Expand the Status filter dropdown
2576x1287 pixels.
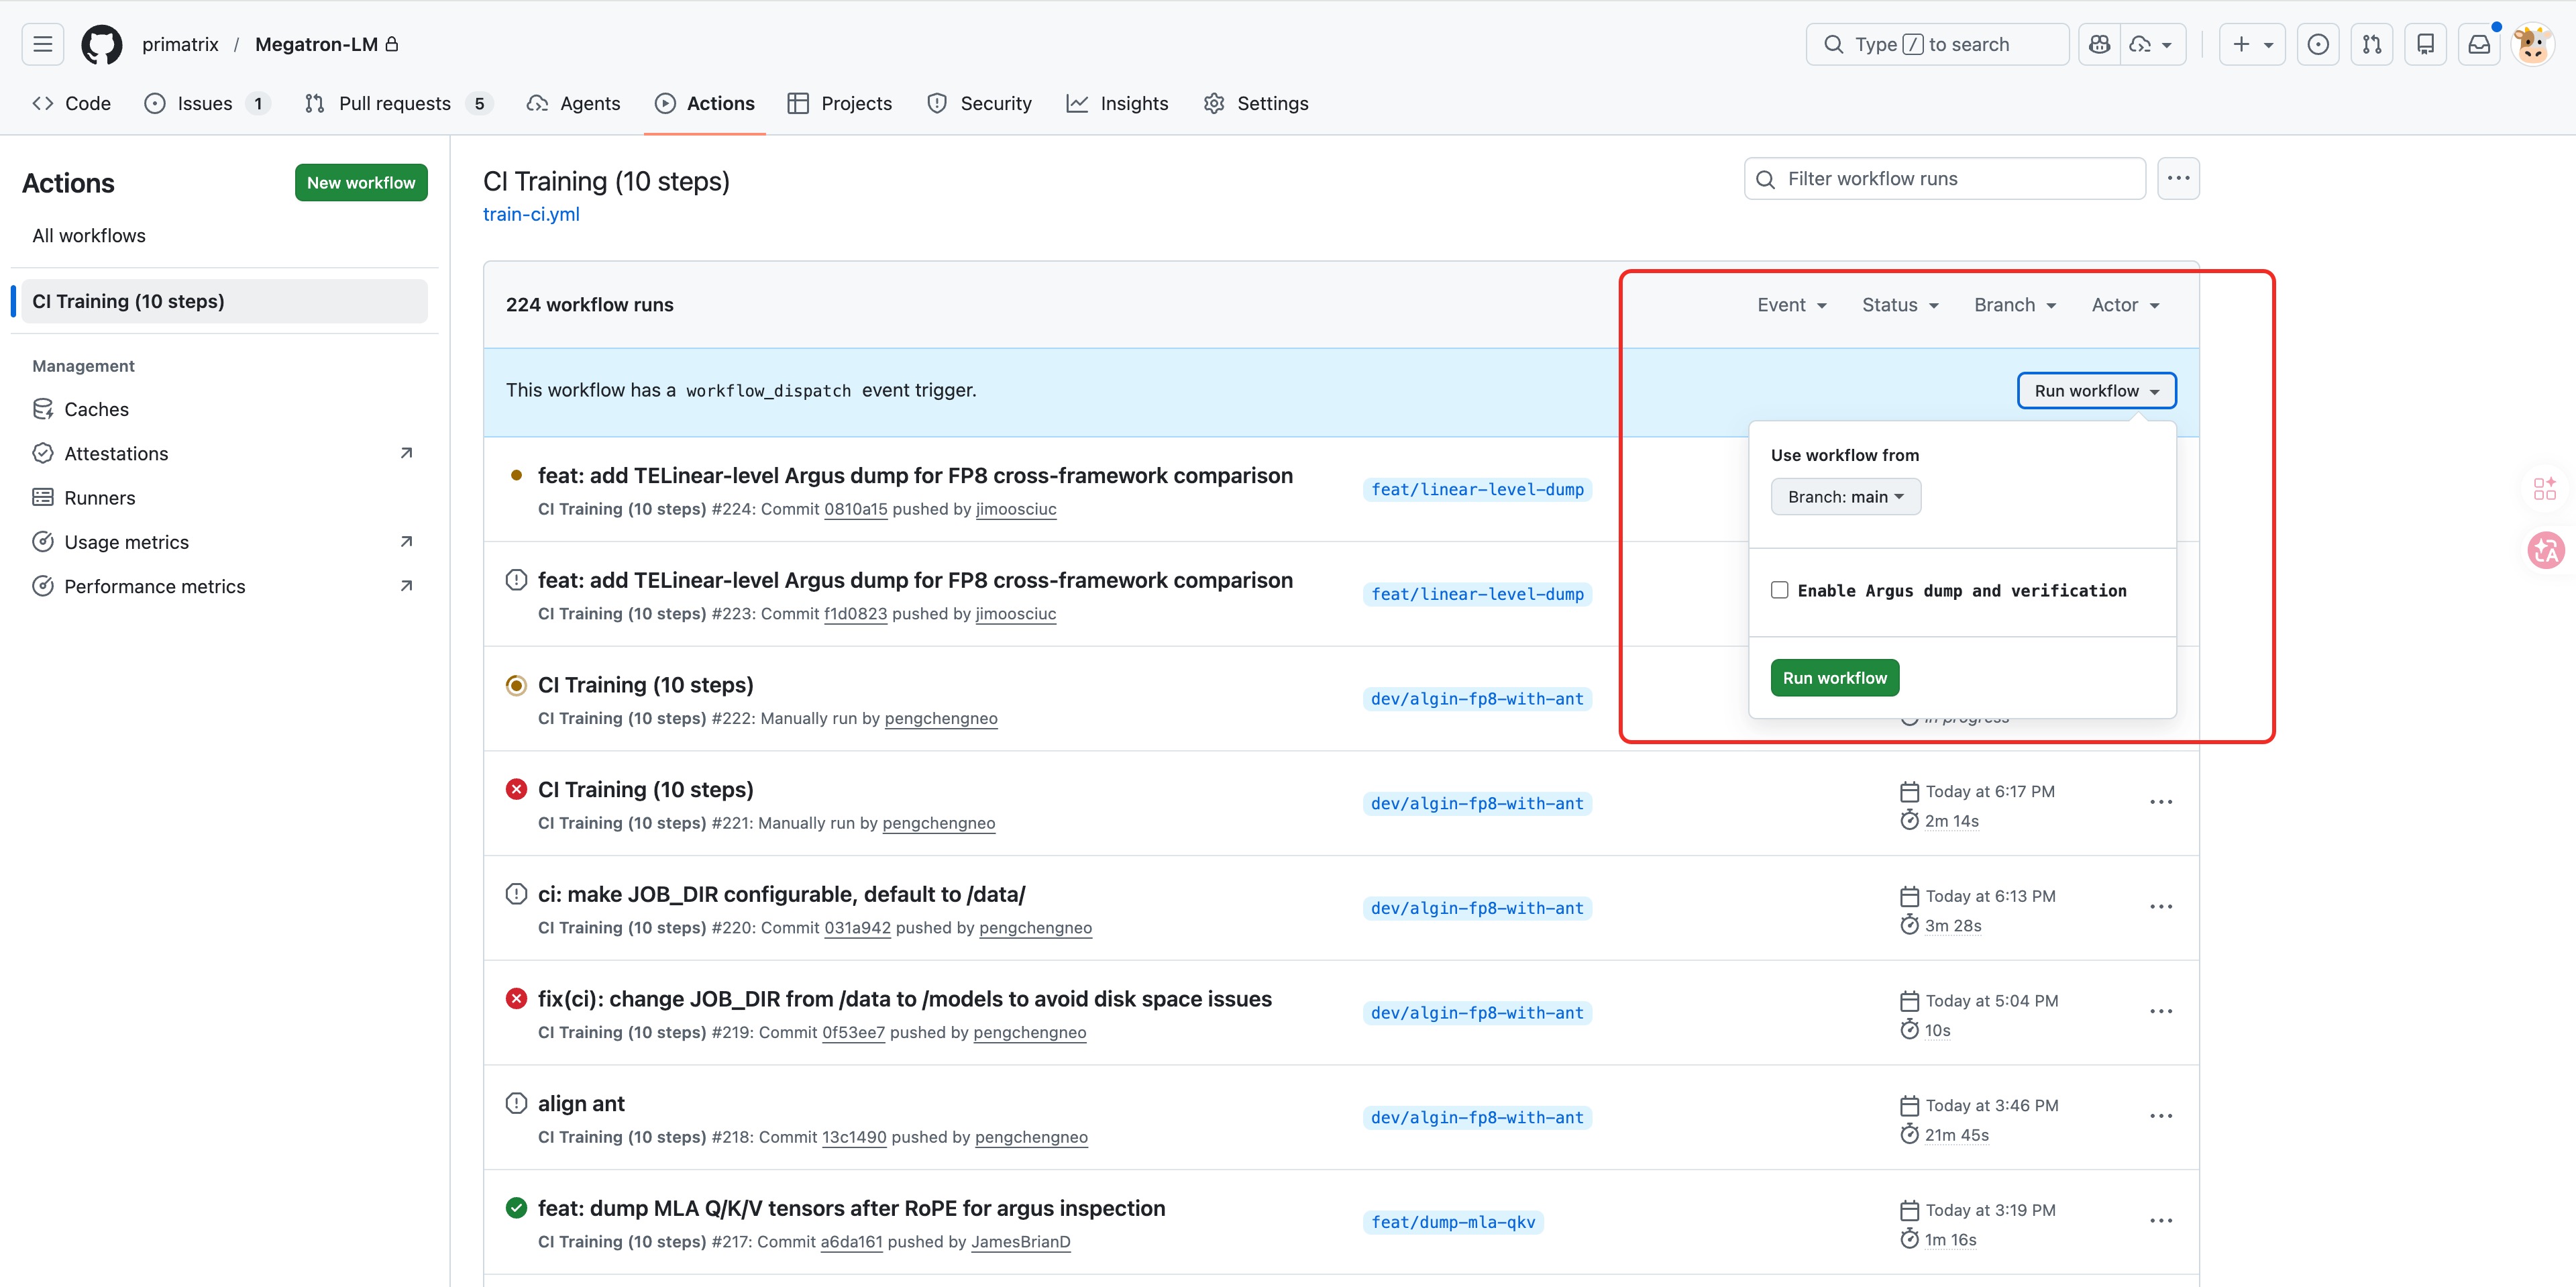[x=1900, y=305]
